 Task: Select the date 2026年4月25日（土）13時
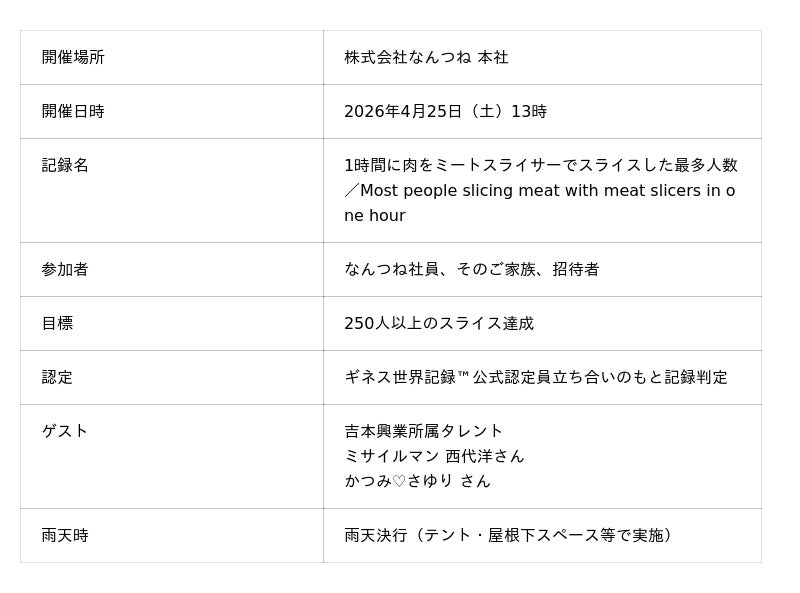coord(445,112)
